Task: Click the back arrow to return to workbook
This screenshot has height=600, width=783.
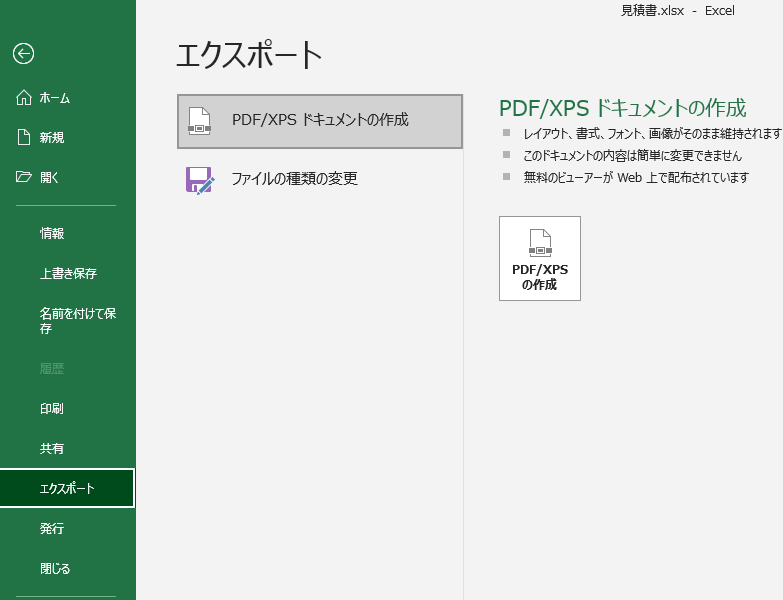Action: click(x=25, y=54)
